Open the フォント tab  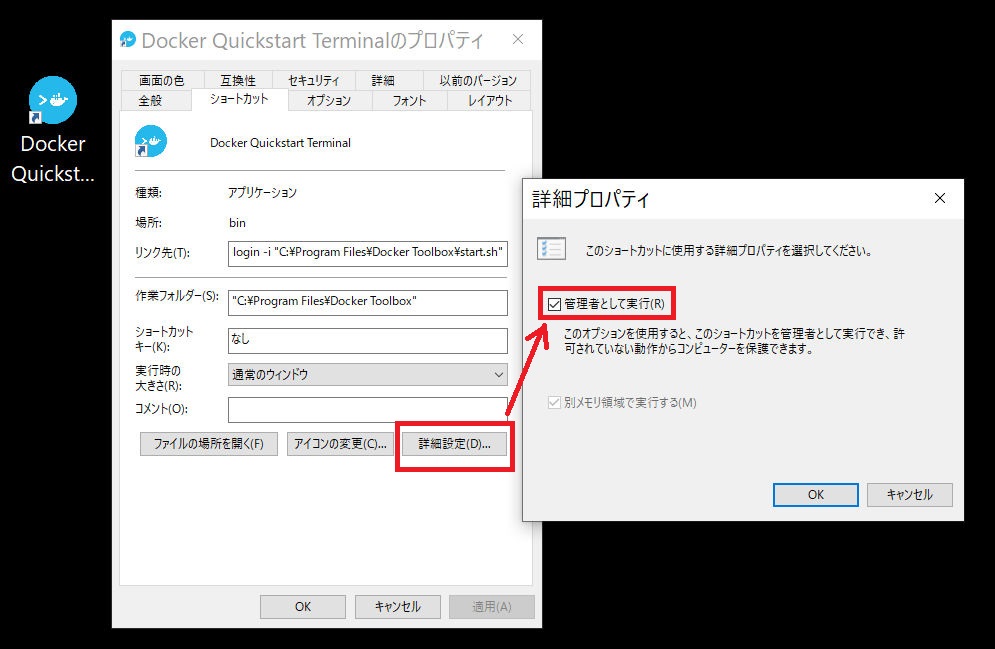409,100
